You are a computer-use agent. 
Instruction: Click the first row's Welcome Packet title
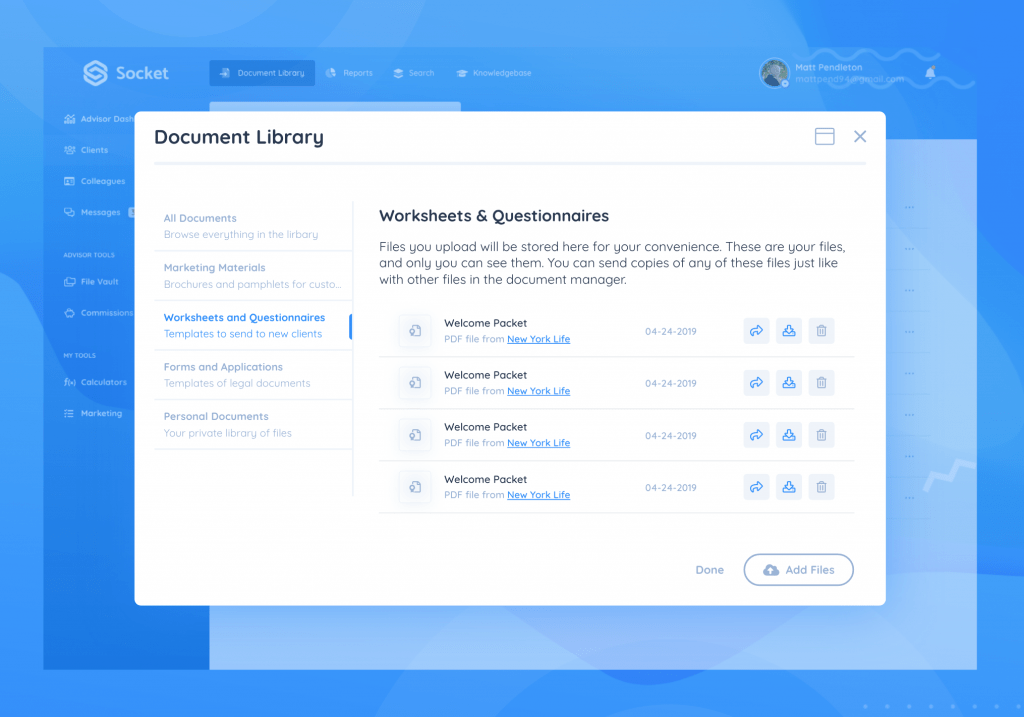coord(486,323)
